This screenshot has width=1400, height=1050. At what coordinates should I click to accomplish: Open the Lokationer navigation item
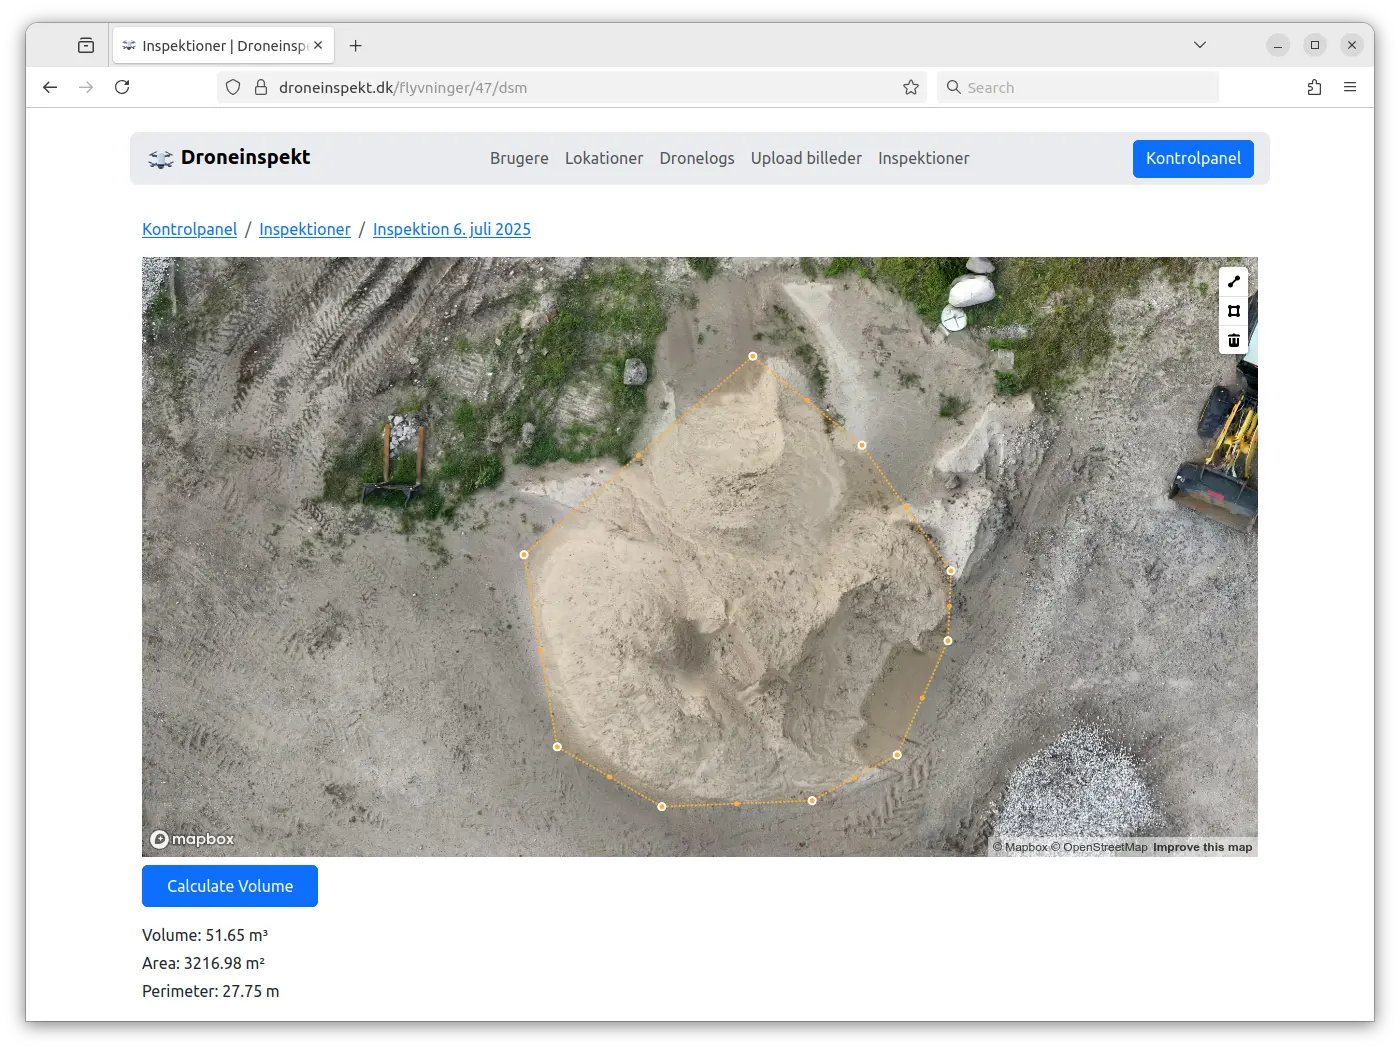(x=603, y=158)
